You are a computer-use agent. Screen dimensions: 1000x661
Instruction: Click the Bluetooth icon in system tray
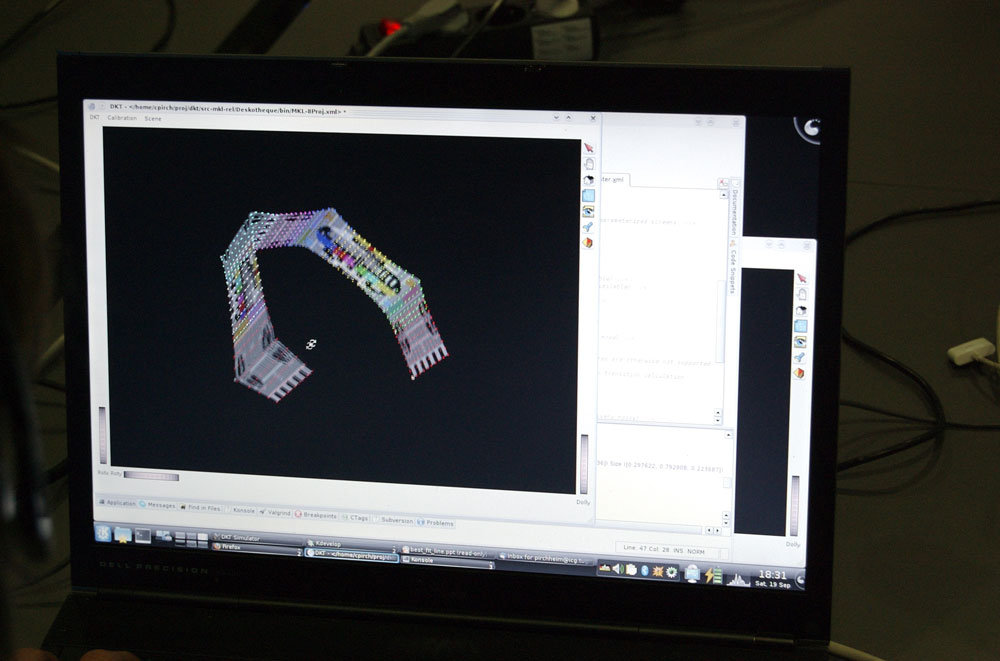(644, 570)
